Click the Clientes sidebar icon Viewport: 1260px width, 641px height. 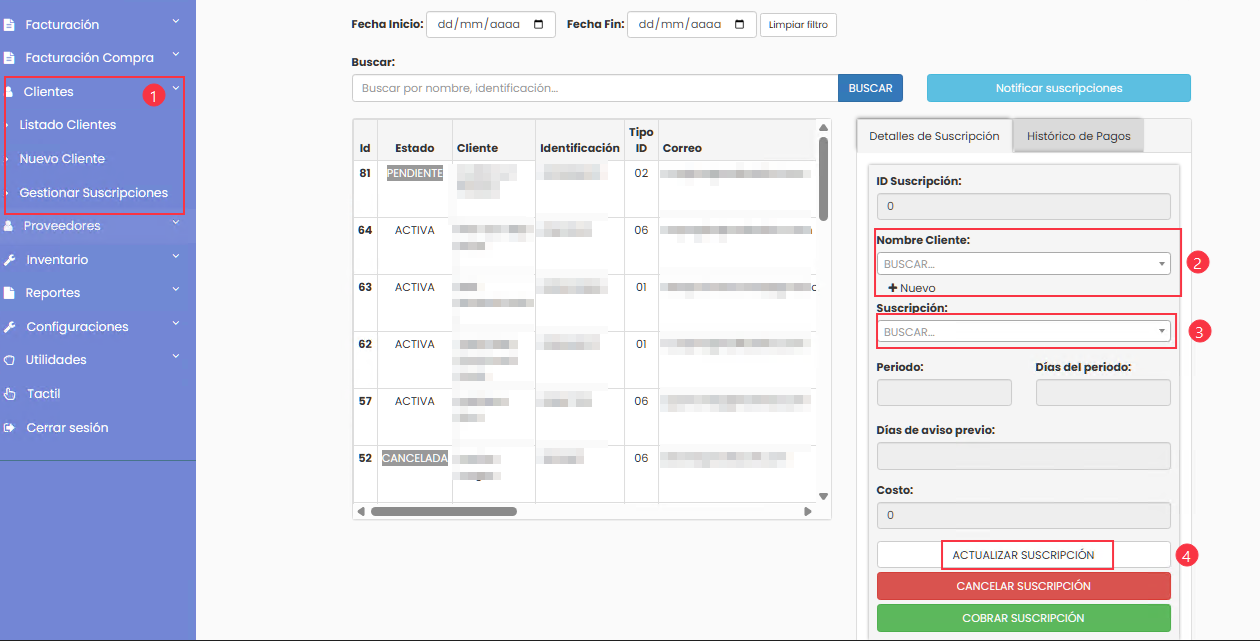tap(9, 92)
